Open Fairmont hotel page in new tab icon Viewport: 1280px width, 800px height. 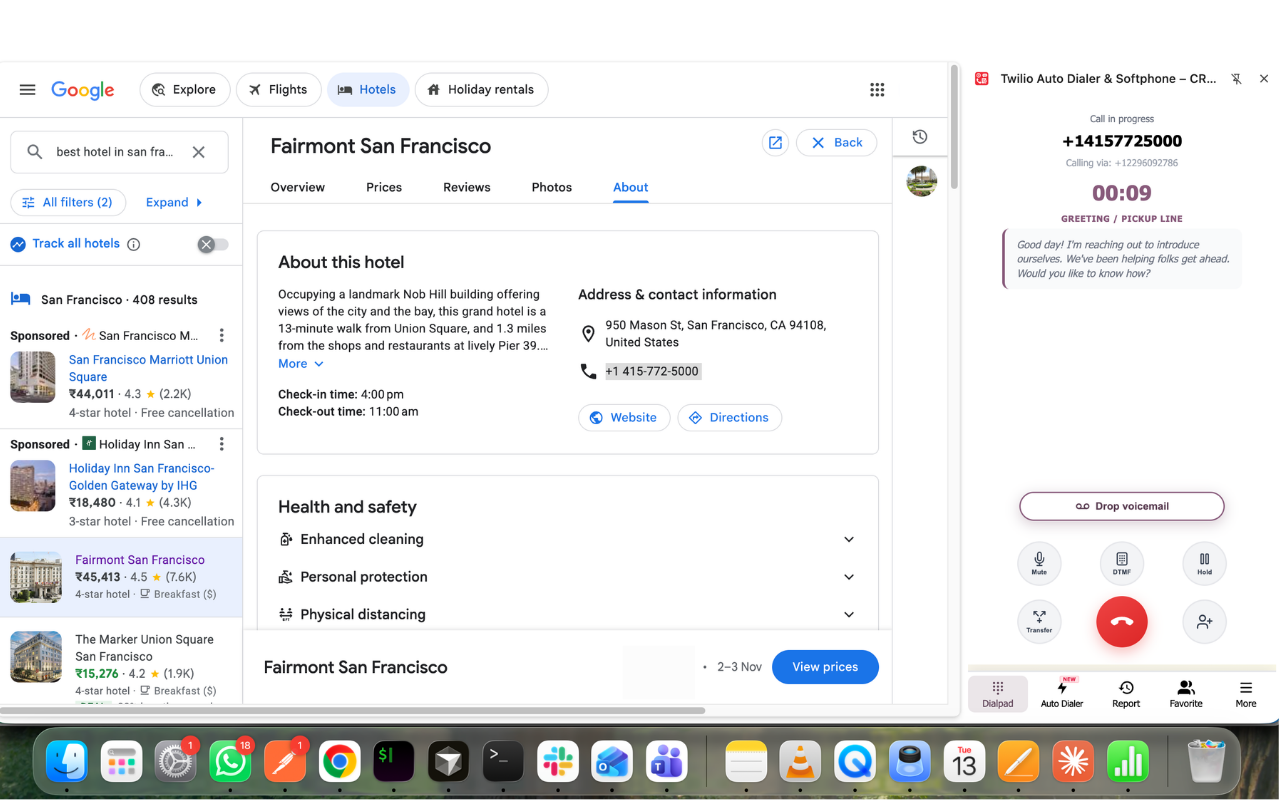(x=775, y=143)
